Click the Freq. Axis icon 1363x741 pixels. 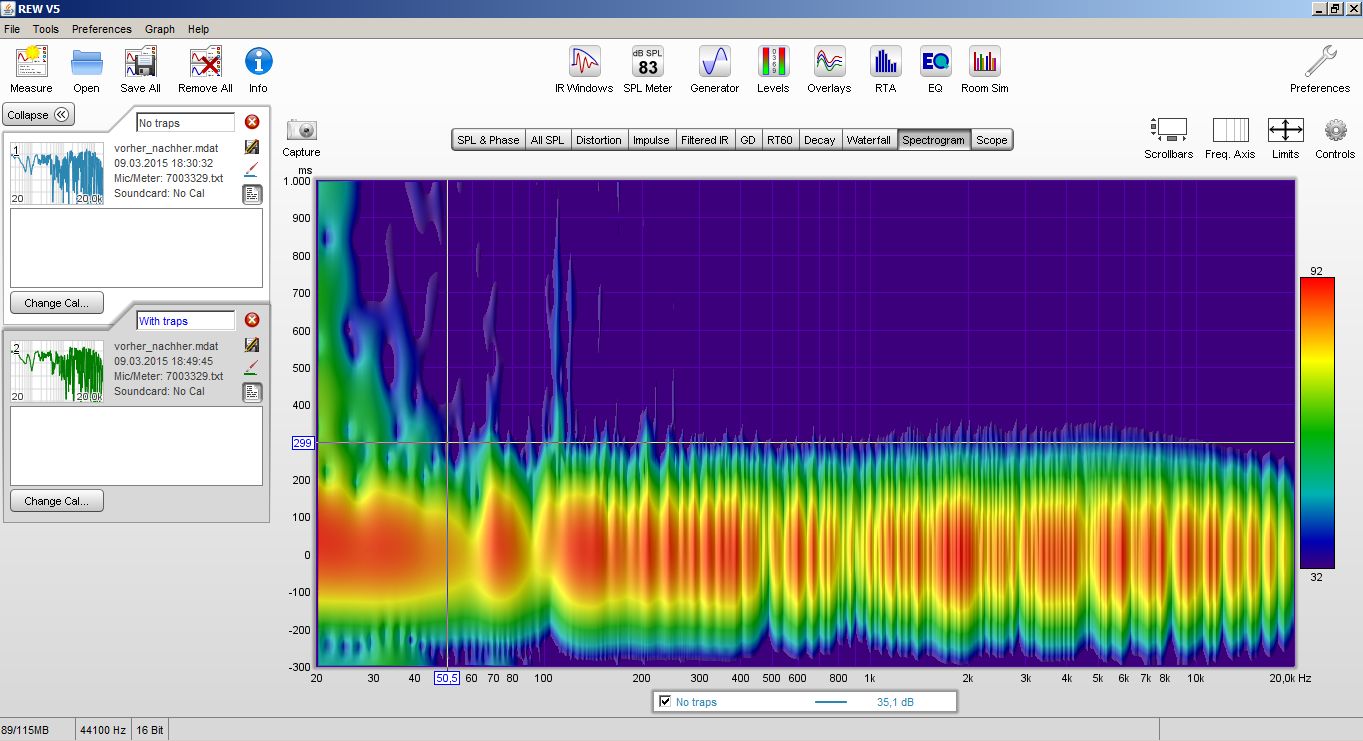tap(1230, 130)
